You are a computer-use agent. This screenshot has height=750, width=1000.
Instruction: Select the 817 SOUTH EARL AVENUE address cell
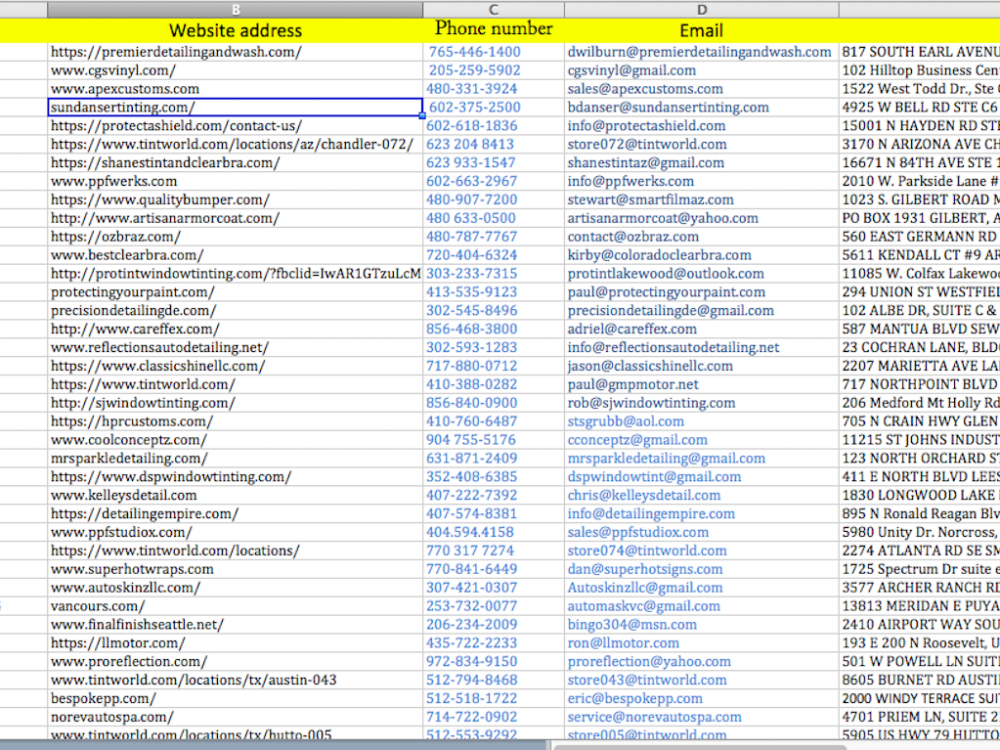[x=918, y=51]
